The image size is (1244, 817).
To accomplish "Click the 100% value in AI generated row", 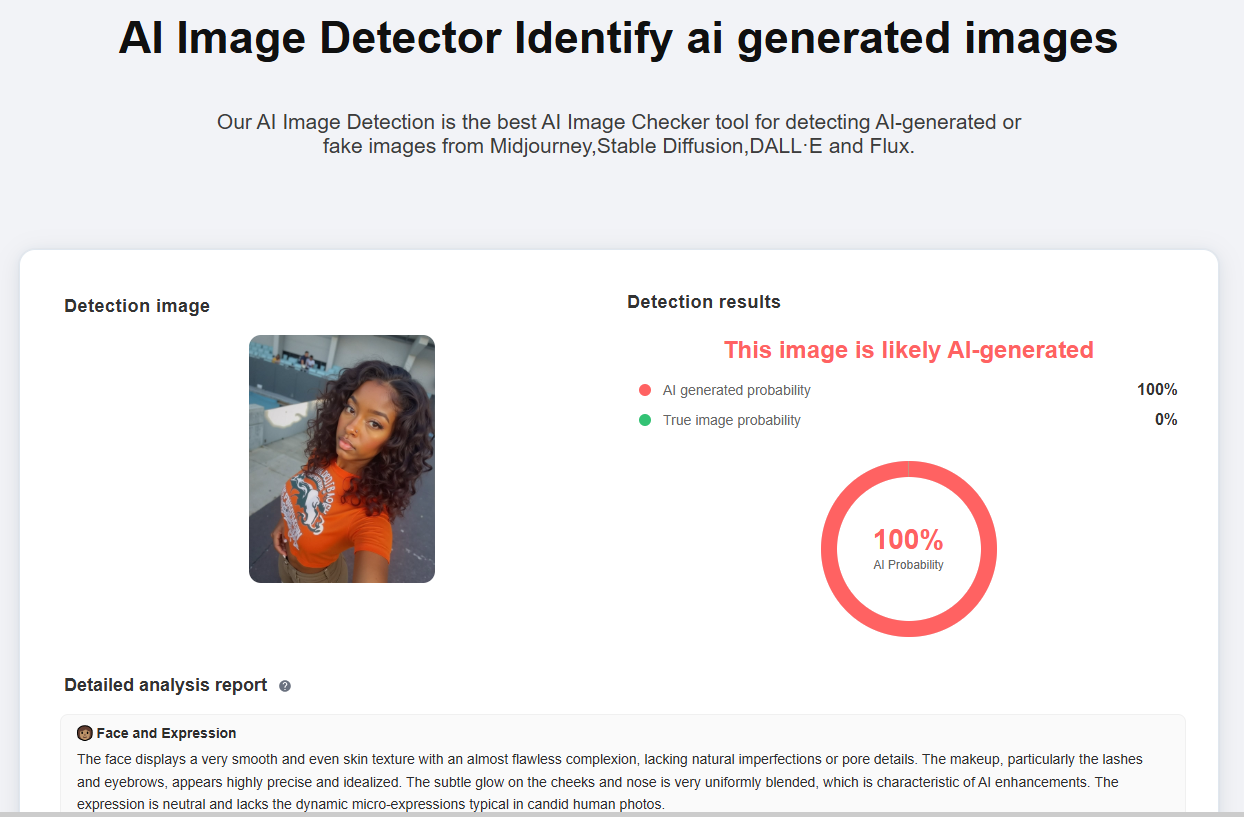I will pos(1157,390).
